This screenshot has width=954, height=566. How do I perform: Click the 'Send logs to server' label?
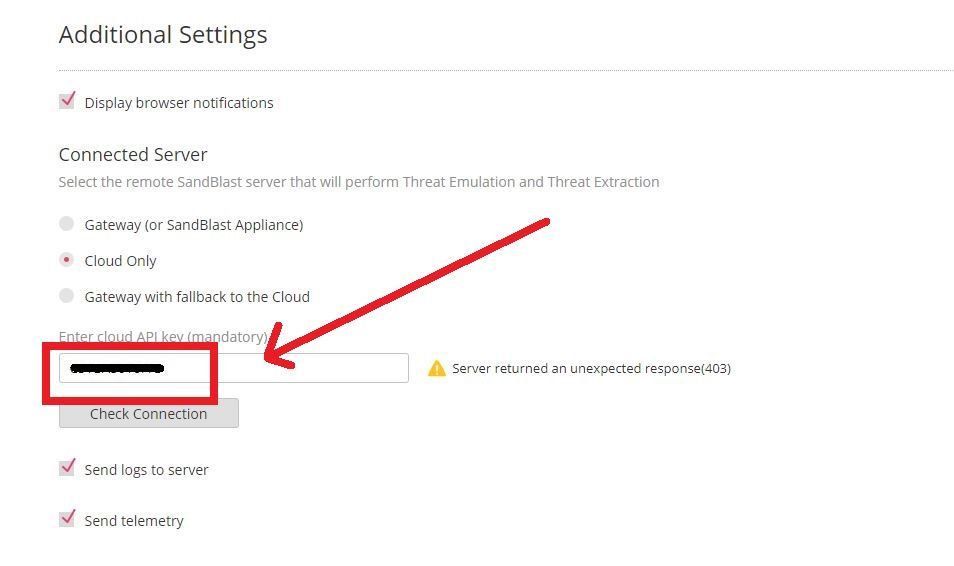coord(147,470)
